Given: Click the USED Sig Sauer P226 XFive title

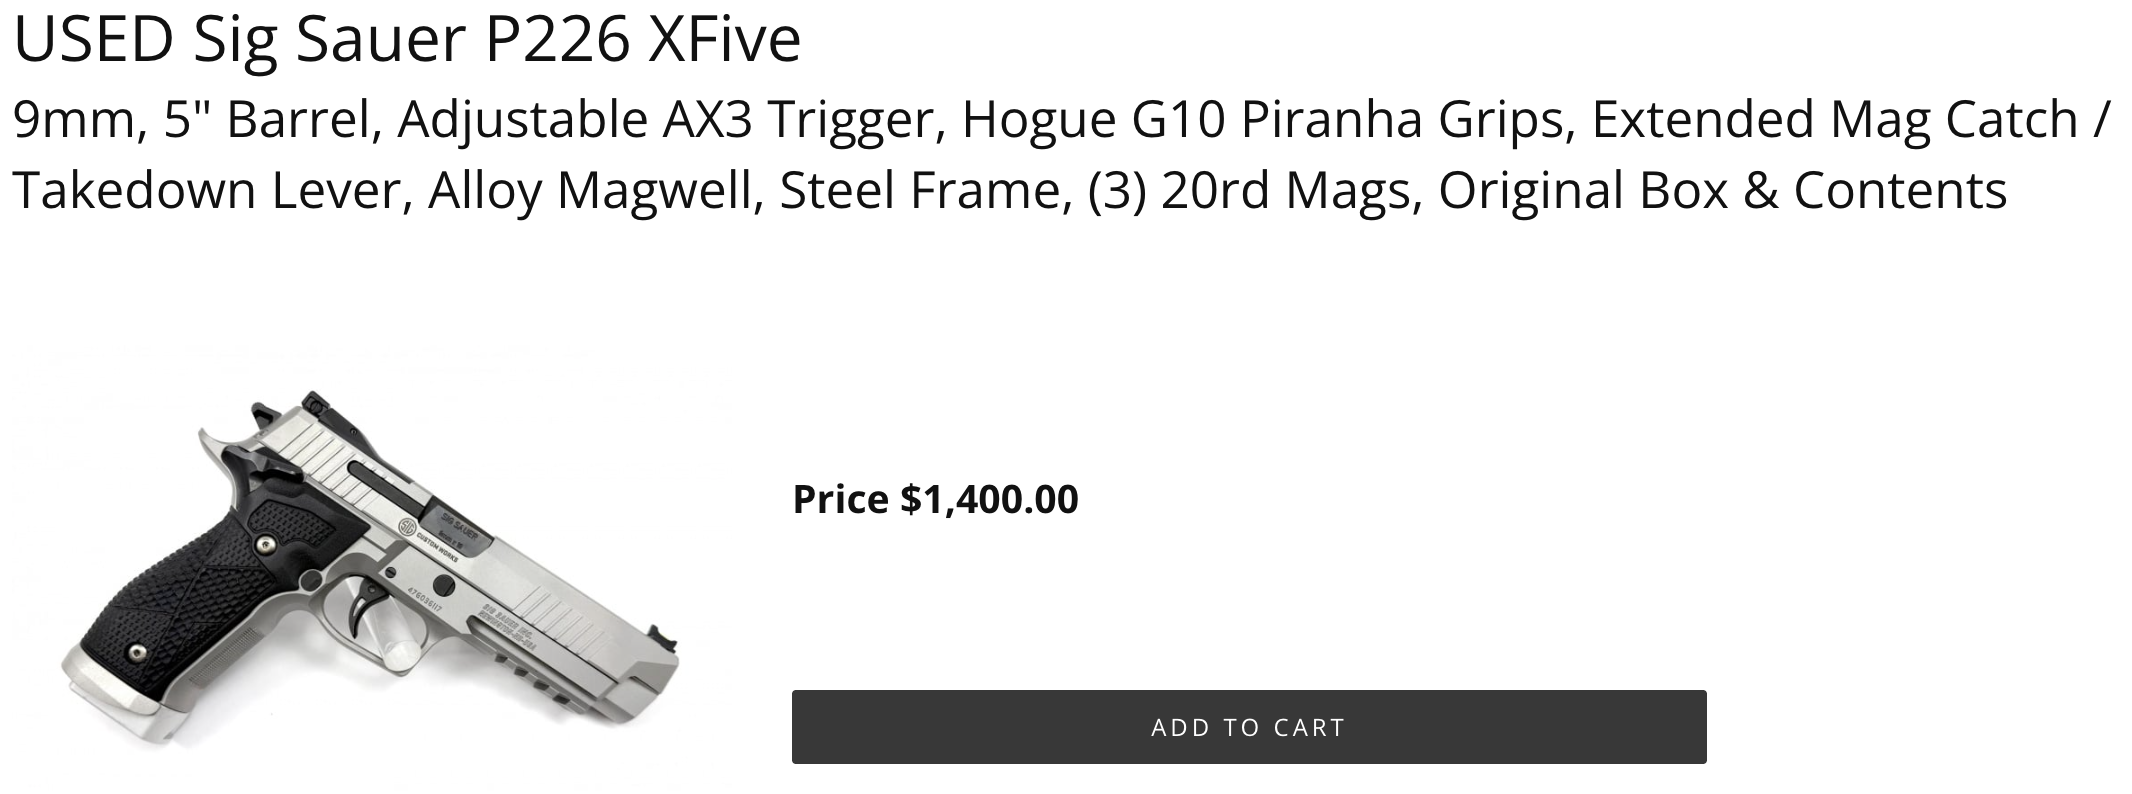Looking at the screenshot, I should point(406,40).
